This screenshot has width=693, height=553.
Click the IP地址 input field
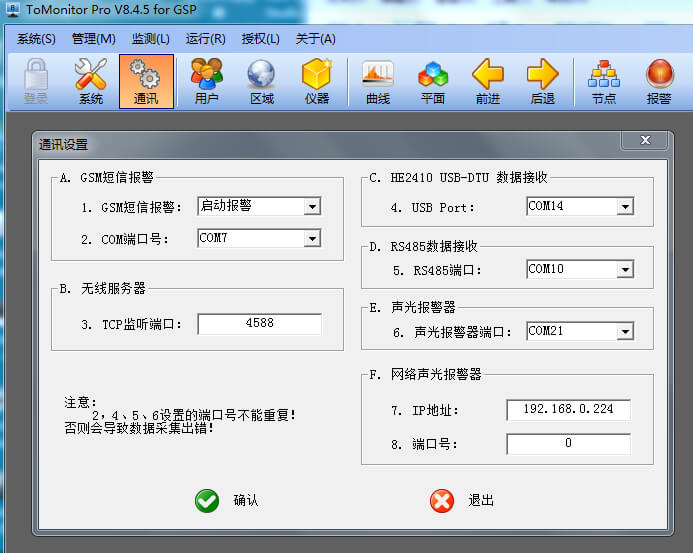click(x=568, y=410)
